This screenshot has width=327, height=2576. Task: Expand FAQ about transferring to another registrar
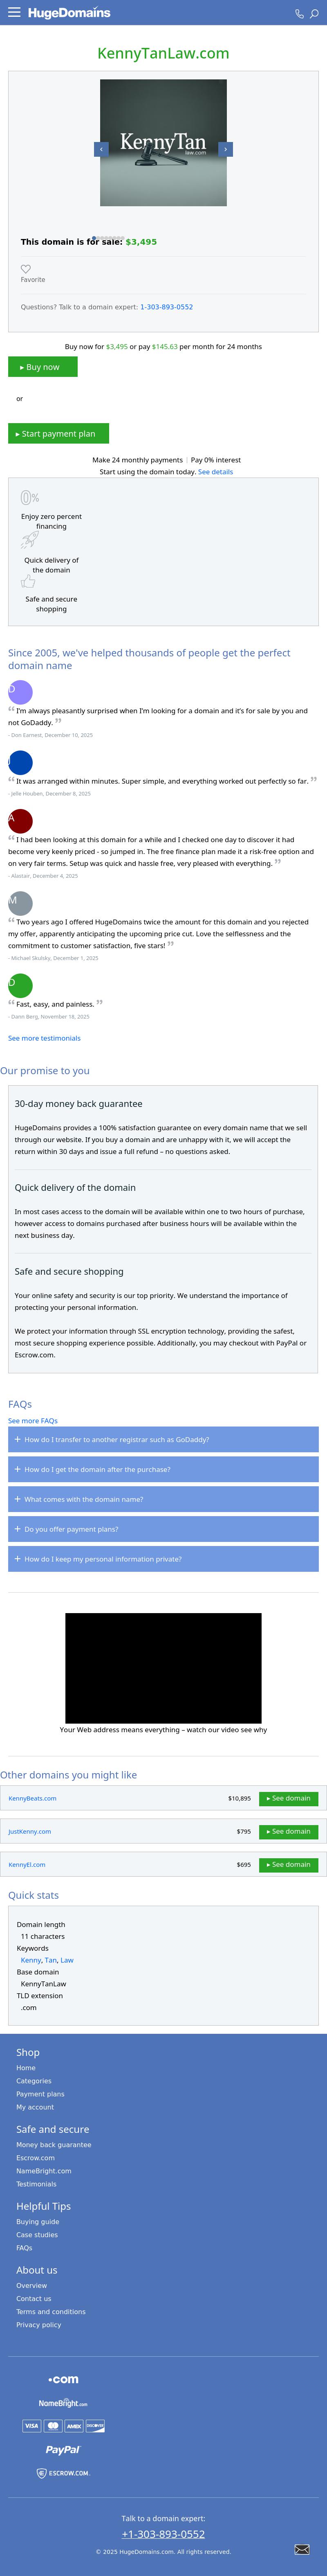[163, 1439]
